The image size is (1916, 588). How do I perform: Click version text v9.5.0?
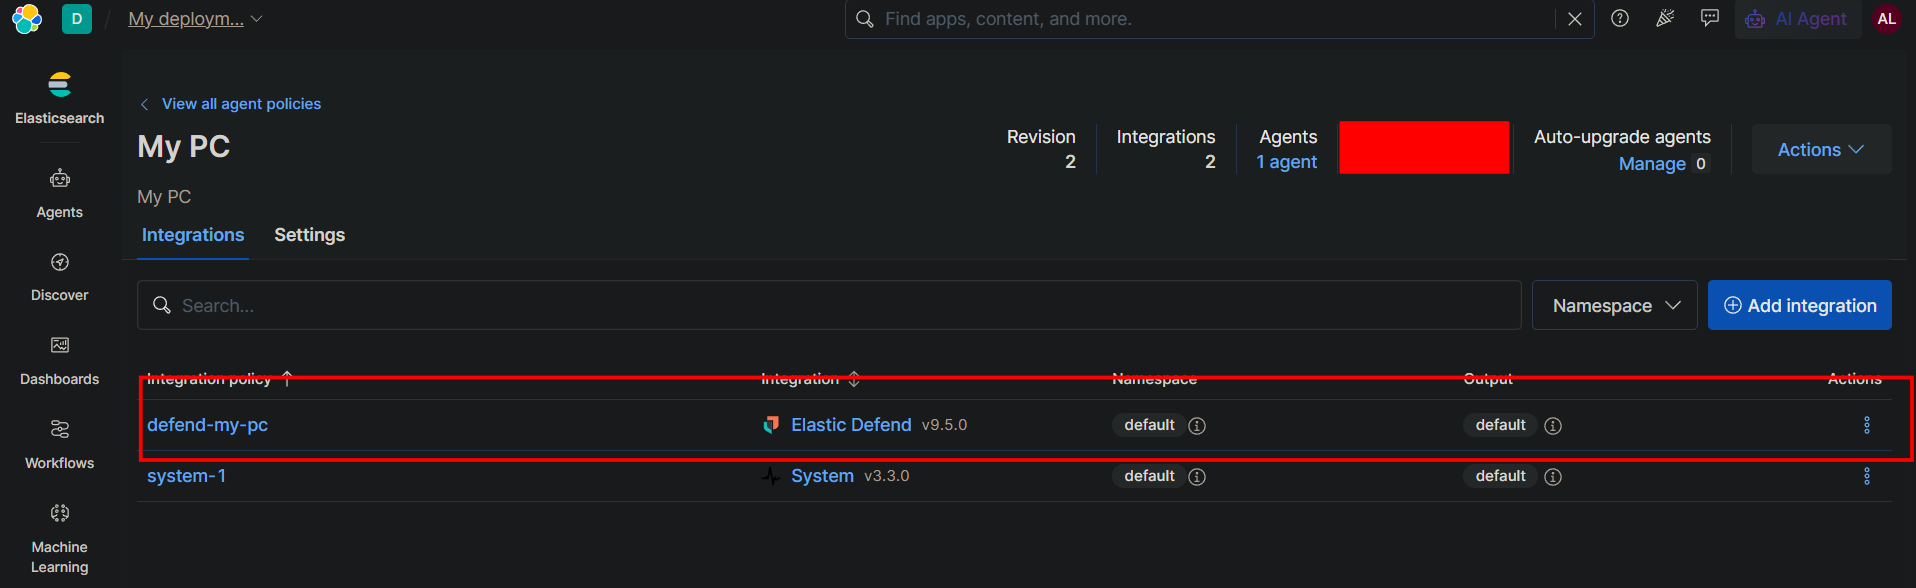coord(945,425)
